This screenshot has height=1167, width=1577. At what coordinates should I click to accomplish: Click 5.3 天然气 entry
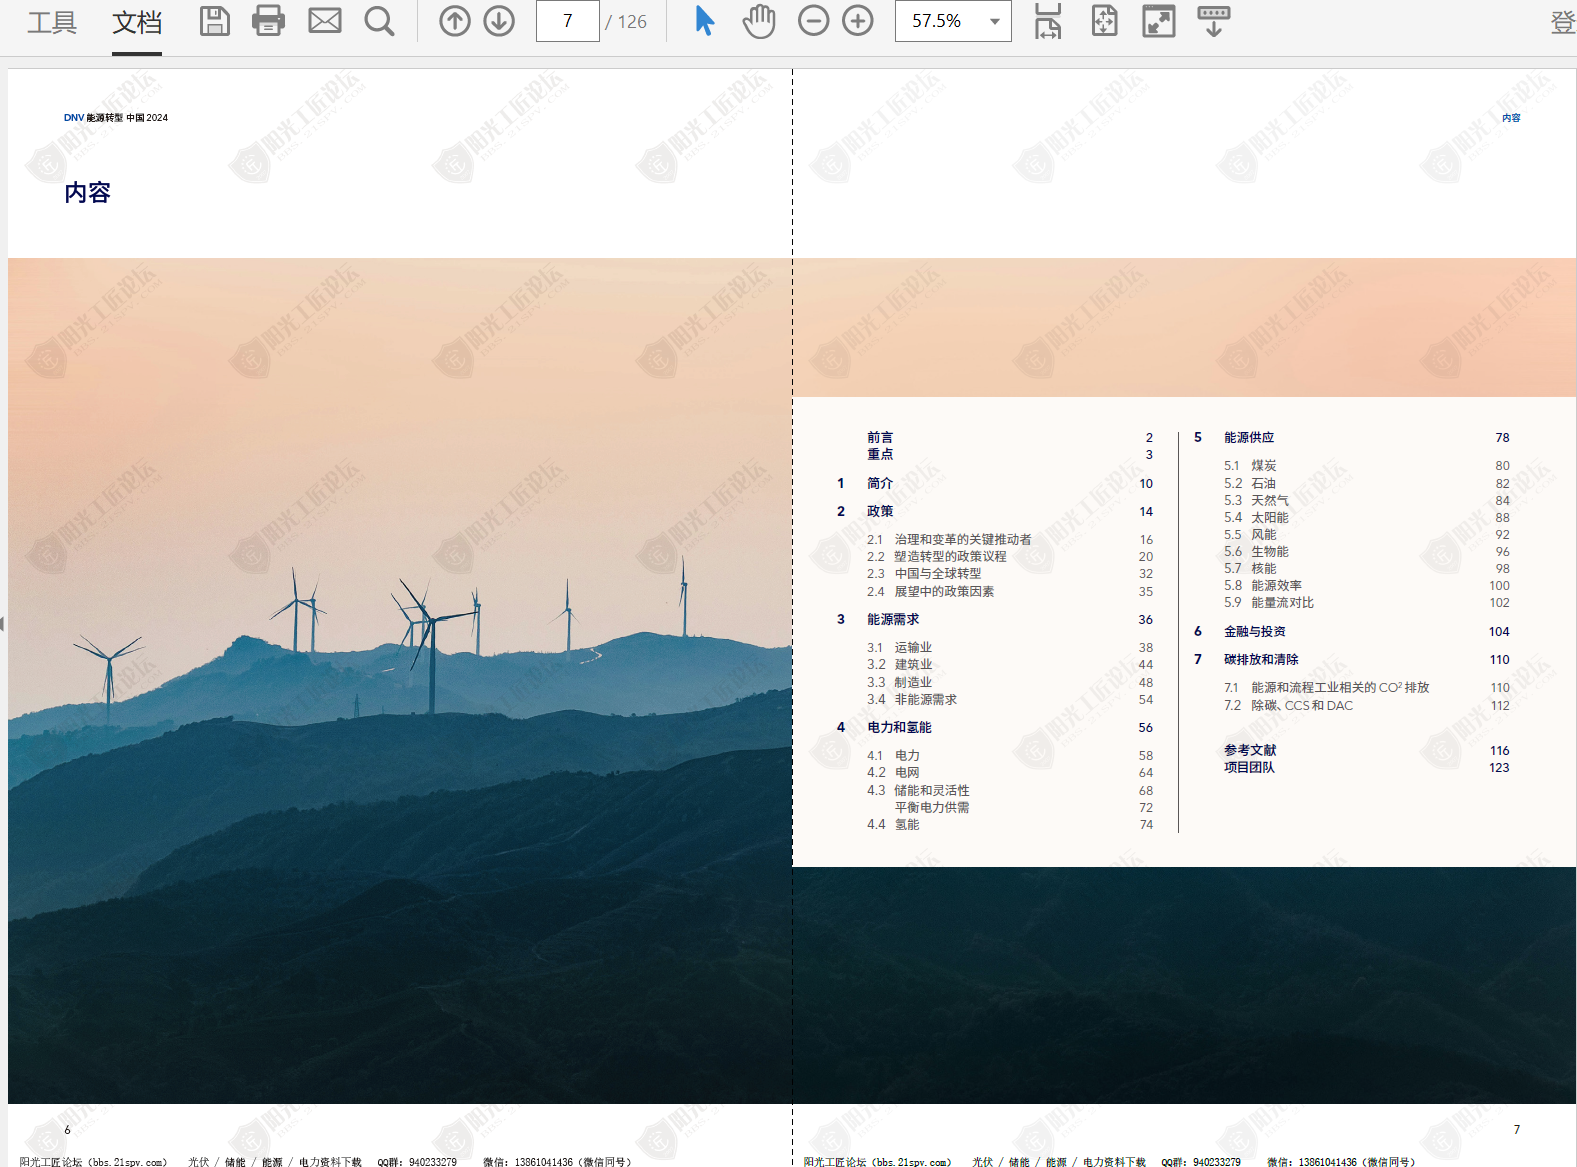(x=1256, y=500)
